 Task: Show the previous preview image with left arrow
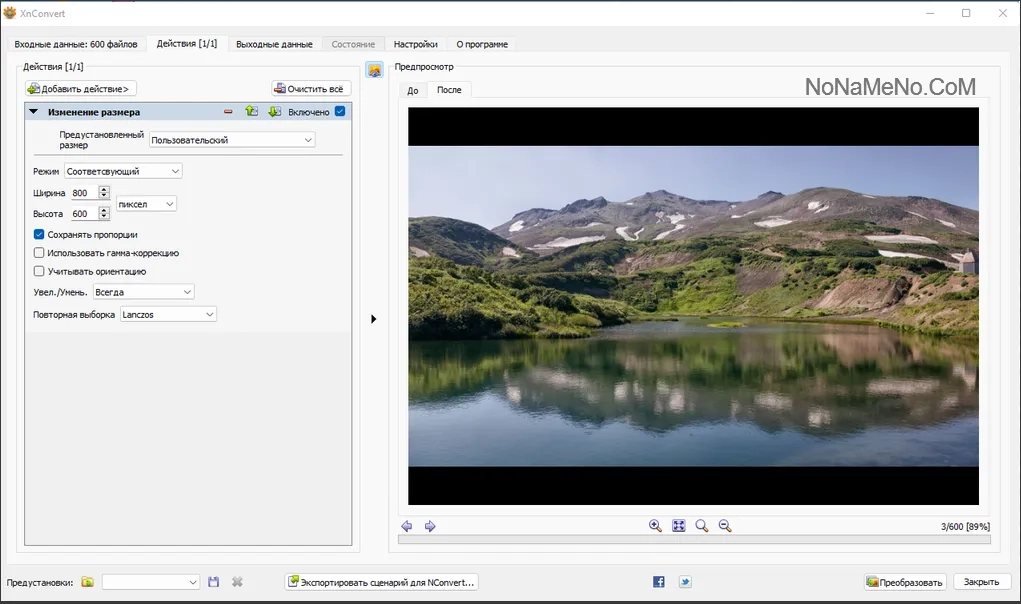click(407, 526)
